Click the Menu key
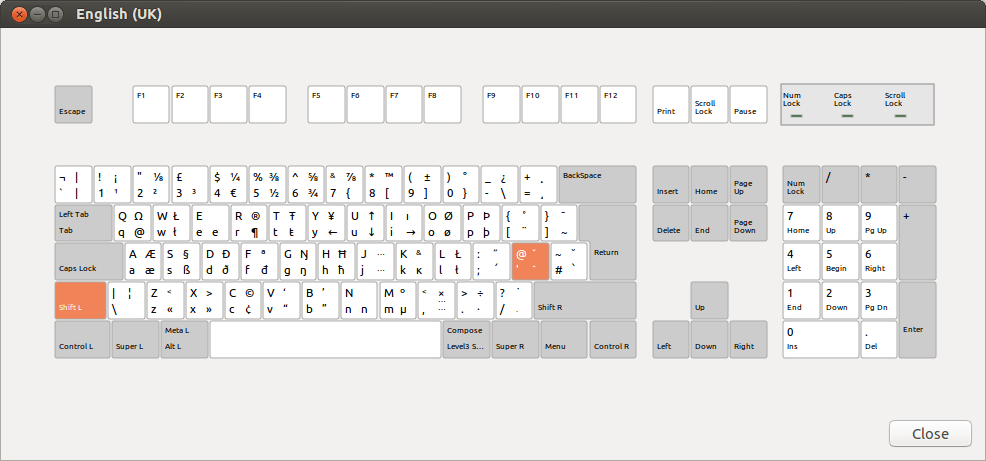 pyautogui.click(x=564, y=340)
